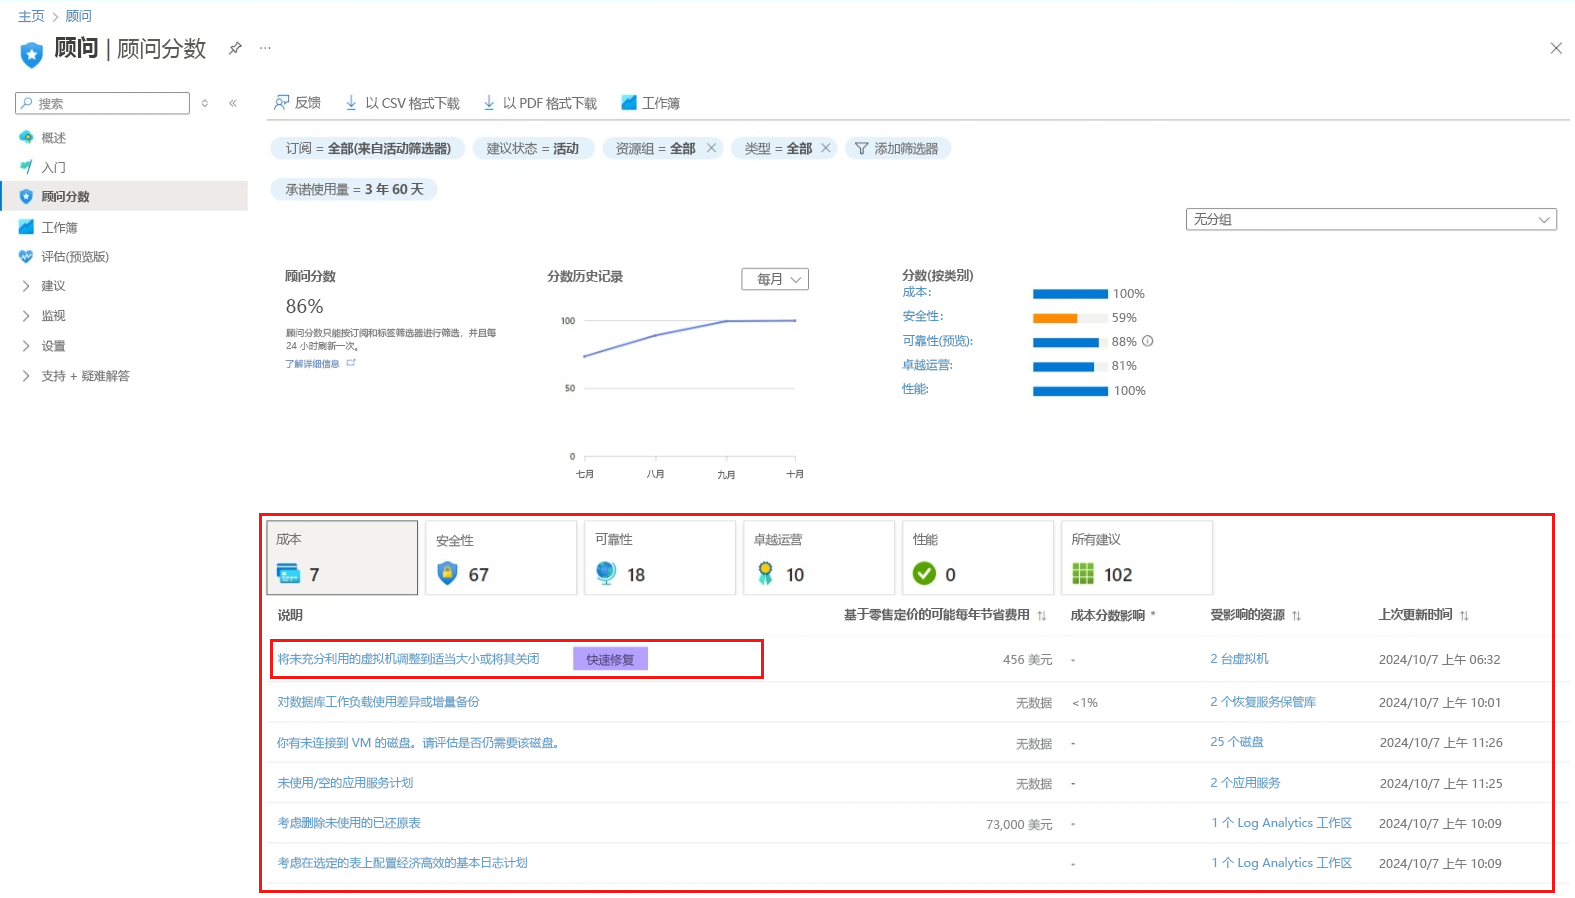The image size is (1575, 898).
Task: Open 将未充分利用的虚拟机调整到适当大小或将其关闭 recommendation
Action: tap(408, 659)
